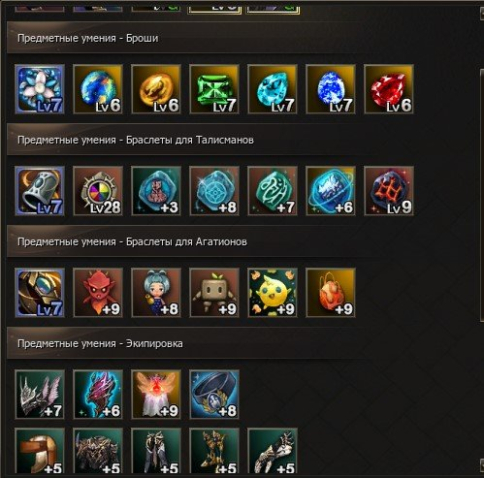Select the yellow chick agathion +9
The height and width of the screenshot is (478, 484).
[x=272, y=293]
